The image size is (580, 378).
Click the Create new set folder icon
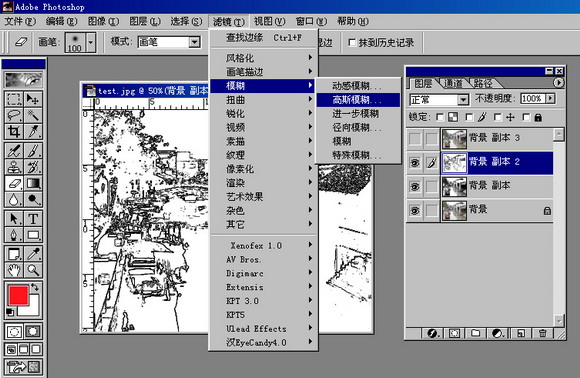[x=476, y=333]
